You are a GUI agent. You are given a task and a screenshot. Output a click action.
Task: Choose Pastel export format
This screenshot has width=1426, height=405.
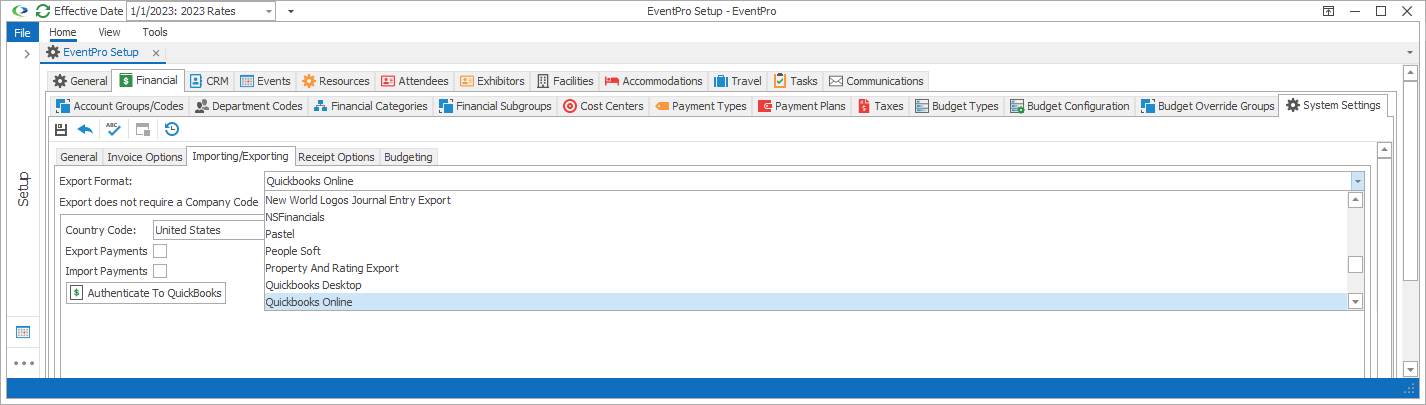(806, 234)
